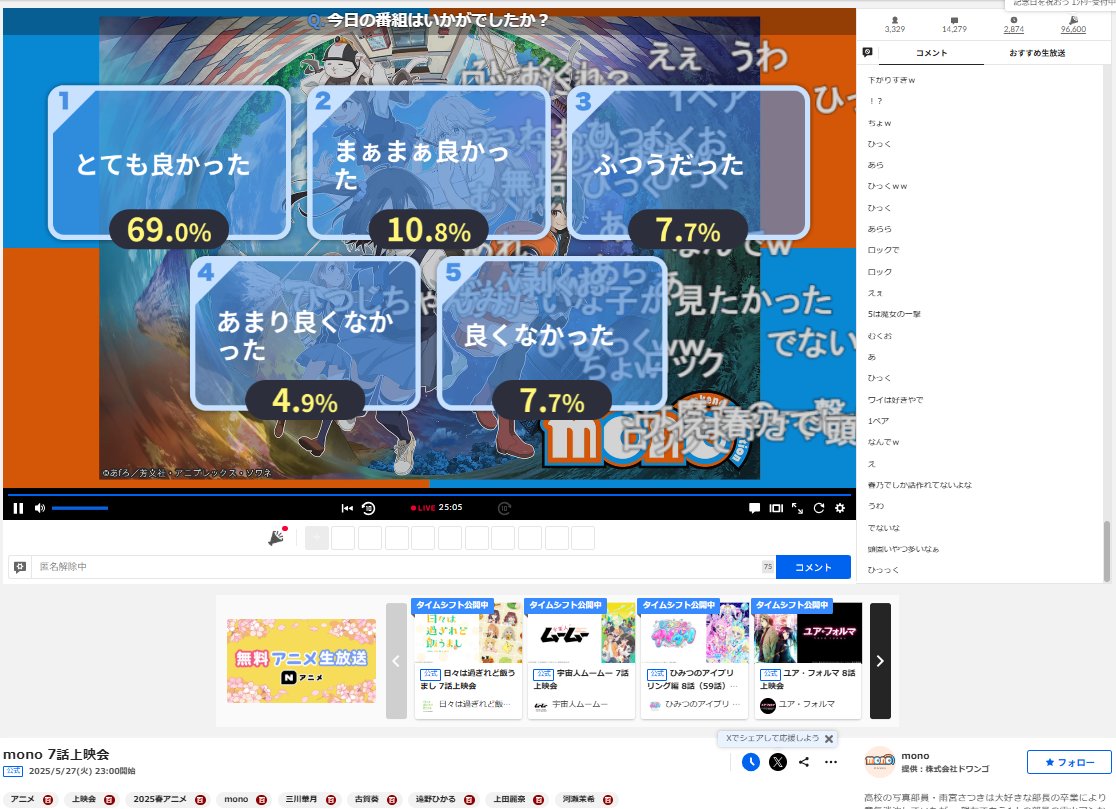This screenshot has width=1116, height=809.
Task: Select the comment 5は魔女の一撃
Action: point(893,314)
